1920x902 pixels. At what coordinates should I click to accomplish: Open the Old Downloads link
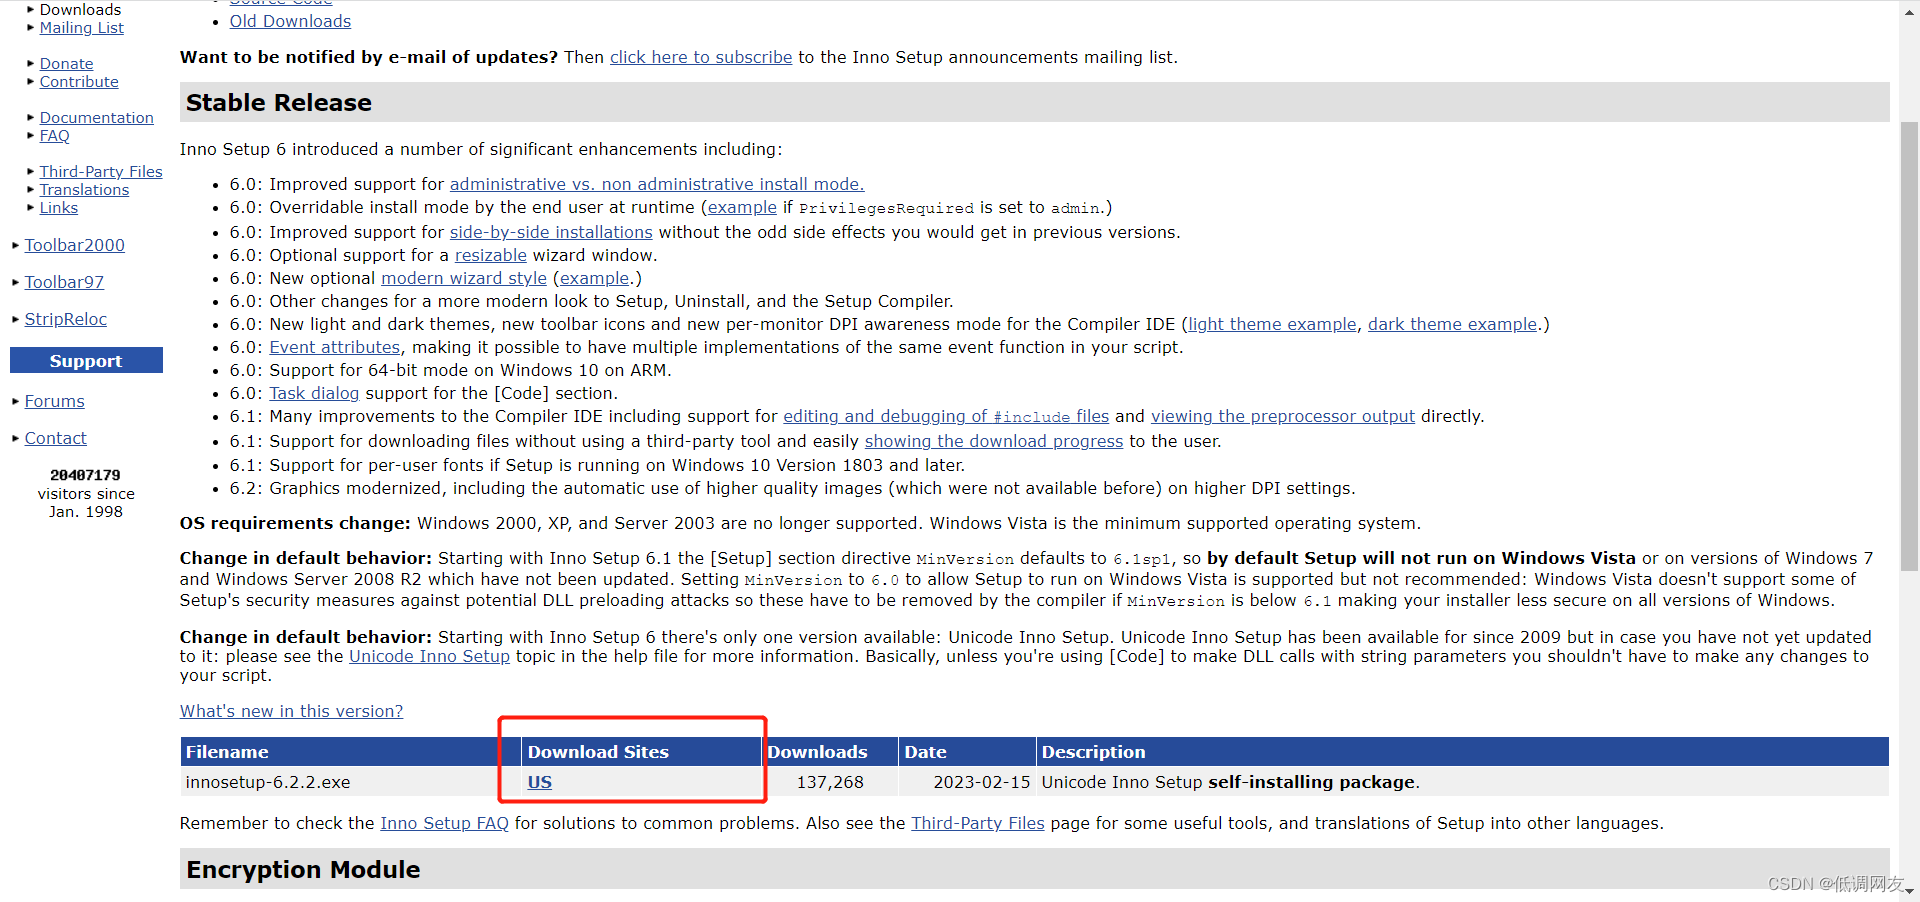pos(290,21)
